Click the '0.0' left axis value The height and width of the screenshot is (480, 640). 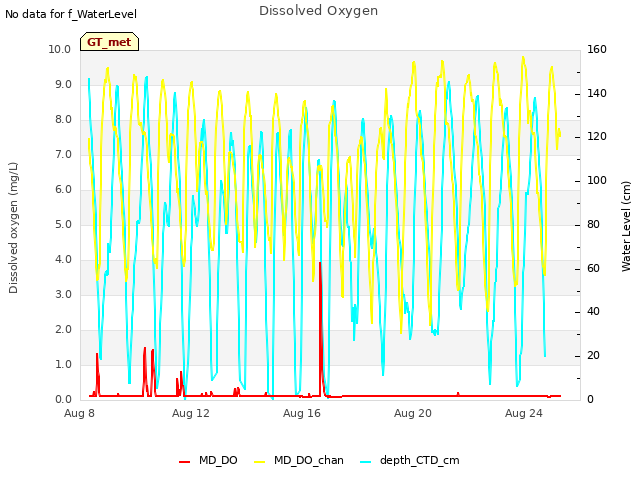point(63,400)
